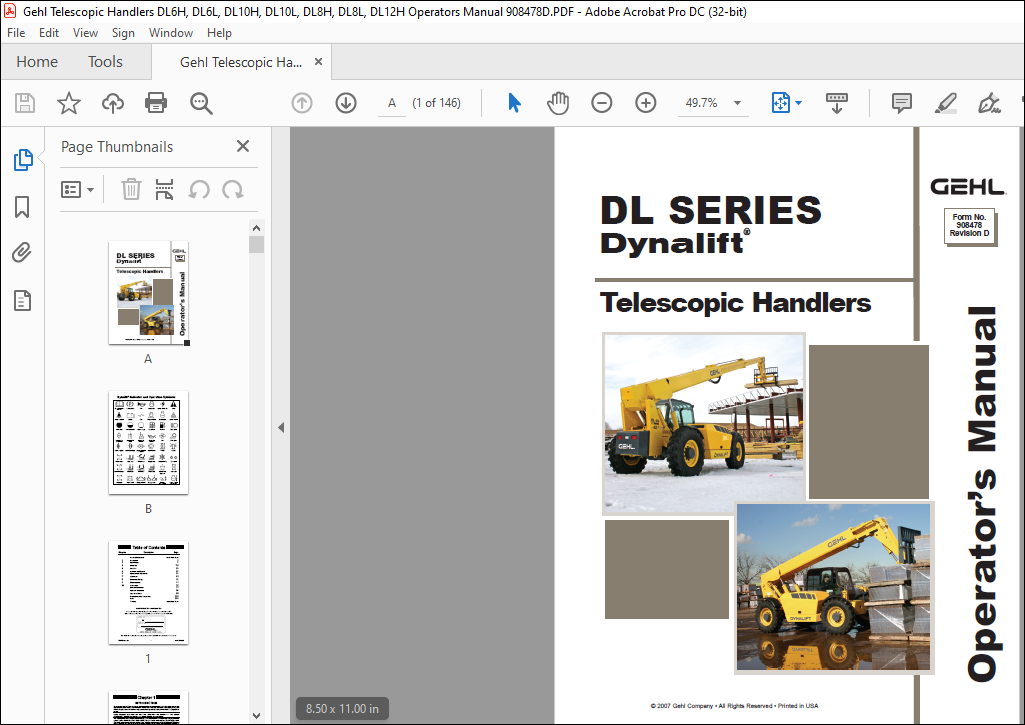
Task: Click the Telescopic Handlers heading in document
Action: coord(735,303)
